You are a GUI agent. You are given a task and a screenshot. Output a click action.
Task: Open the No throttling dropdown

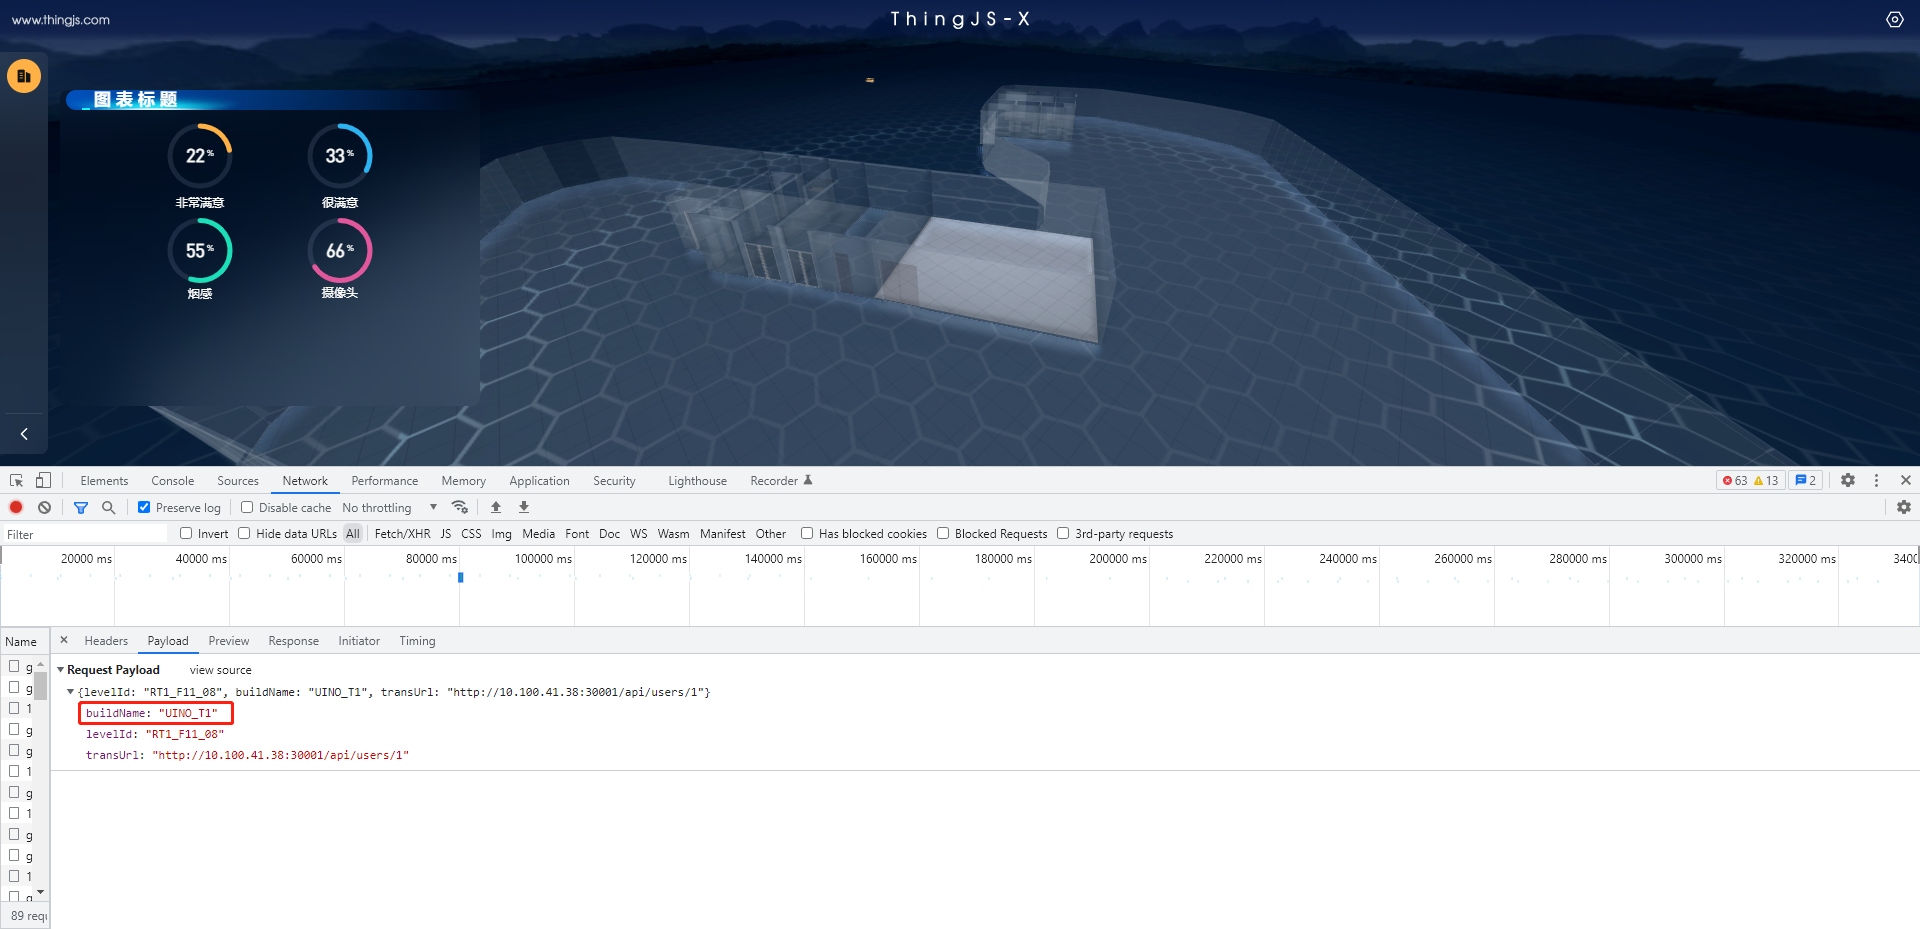coord(389,508)
